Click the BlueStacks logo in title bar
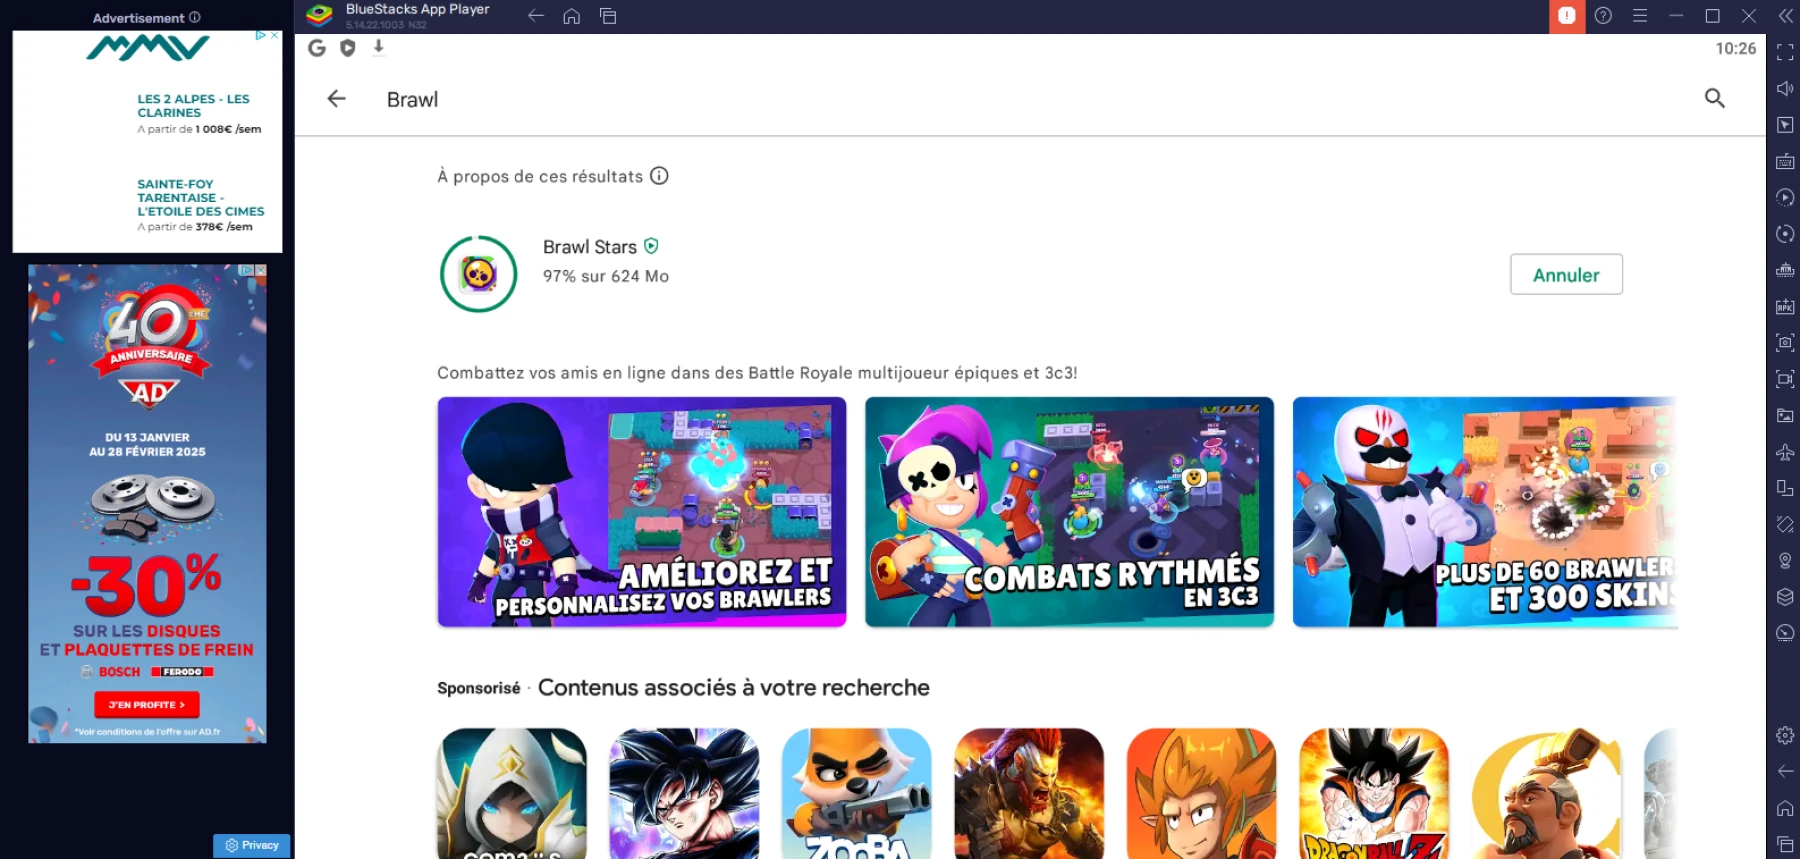Viewport: 1800px width, 859px height. click(x=320, y=15)
